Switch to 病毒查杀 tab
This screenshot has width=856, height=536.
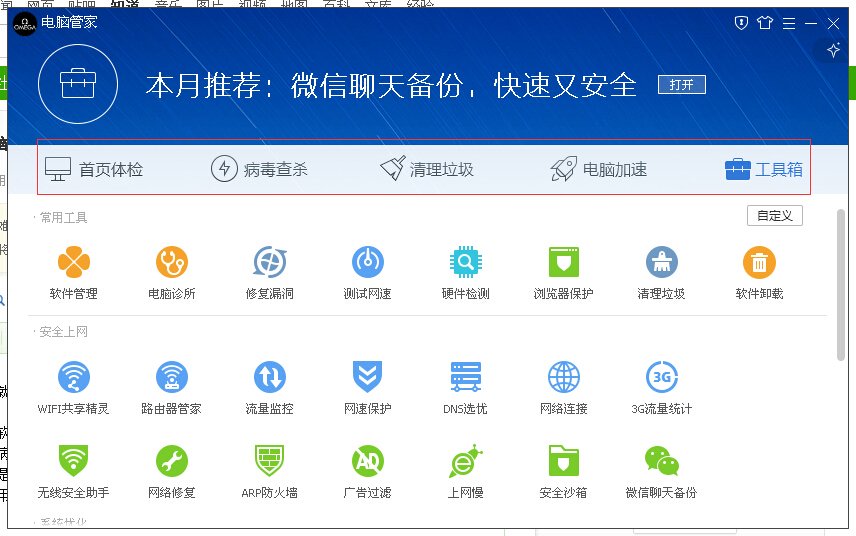click(259, 169)
